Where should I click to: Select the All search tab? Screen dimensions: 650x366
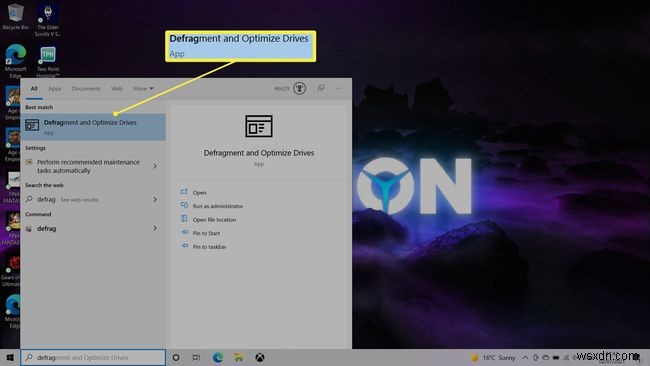pos(34,89)
